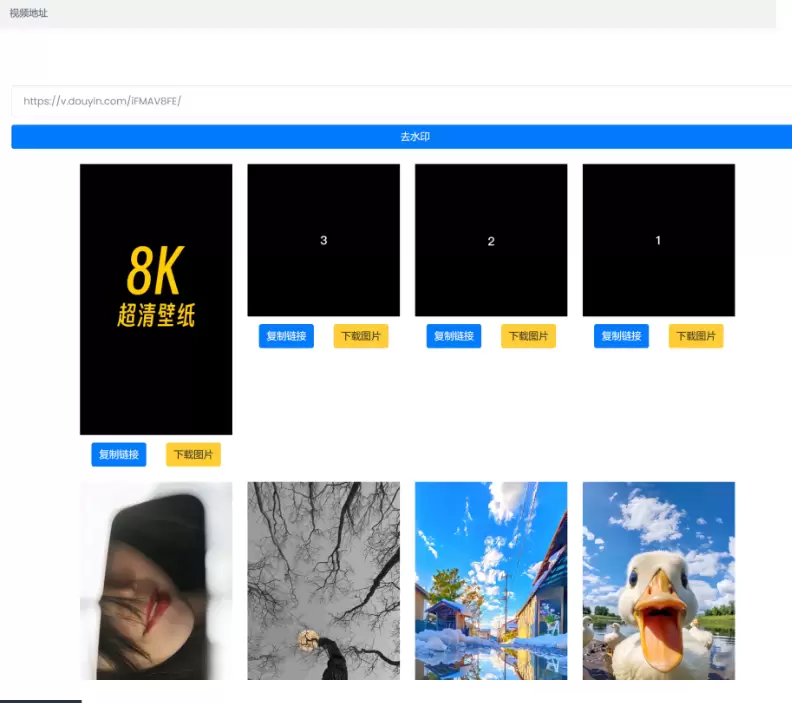Open the blue sky street wallpaper

click(x=491, y=581)
